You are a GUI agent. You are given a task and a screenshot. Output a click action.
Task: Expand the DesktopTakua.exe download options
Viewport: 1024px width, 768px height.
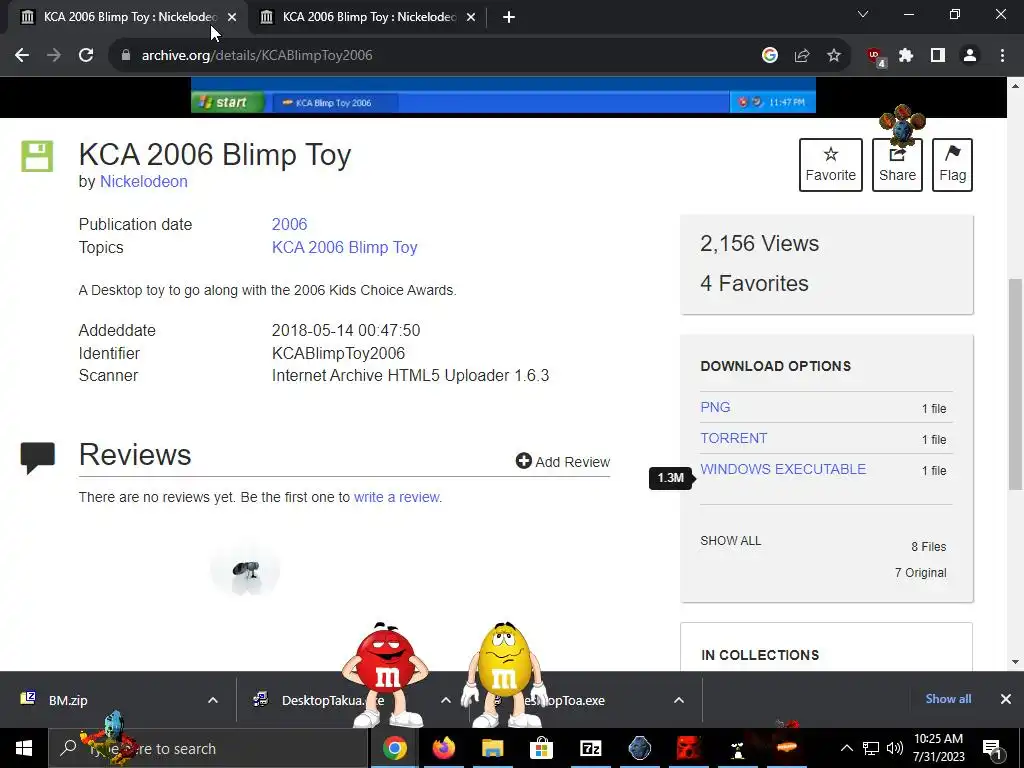pos(445,700)
